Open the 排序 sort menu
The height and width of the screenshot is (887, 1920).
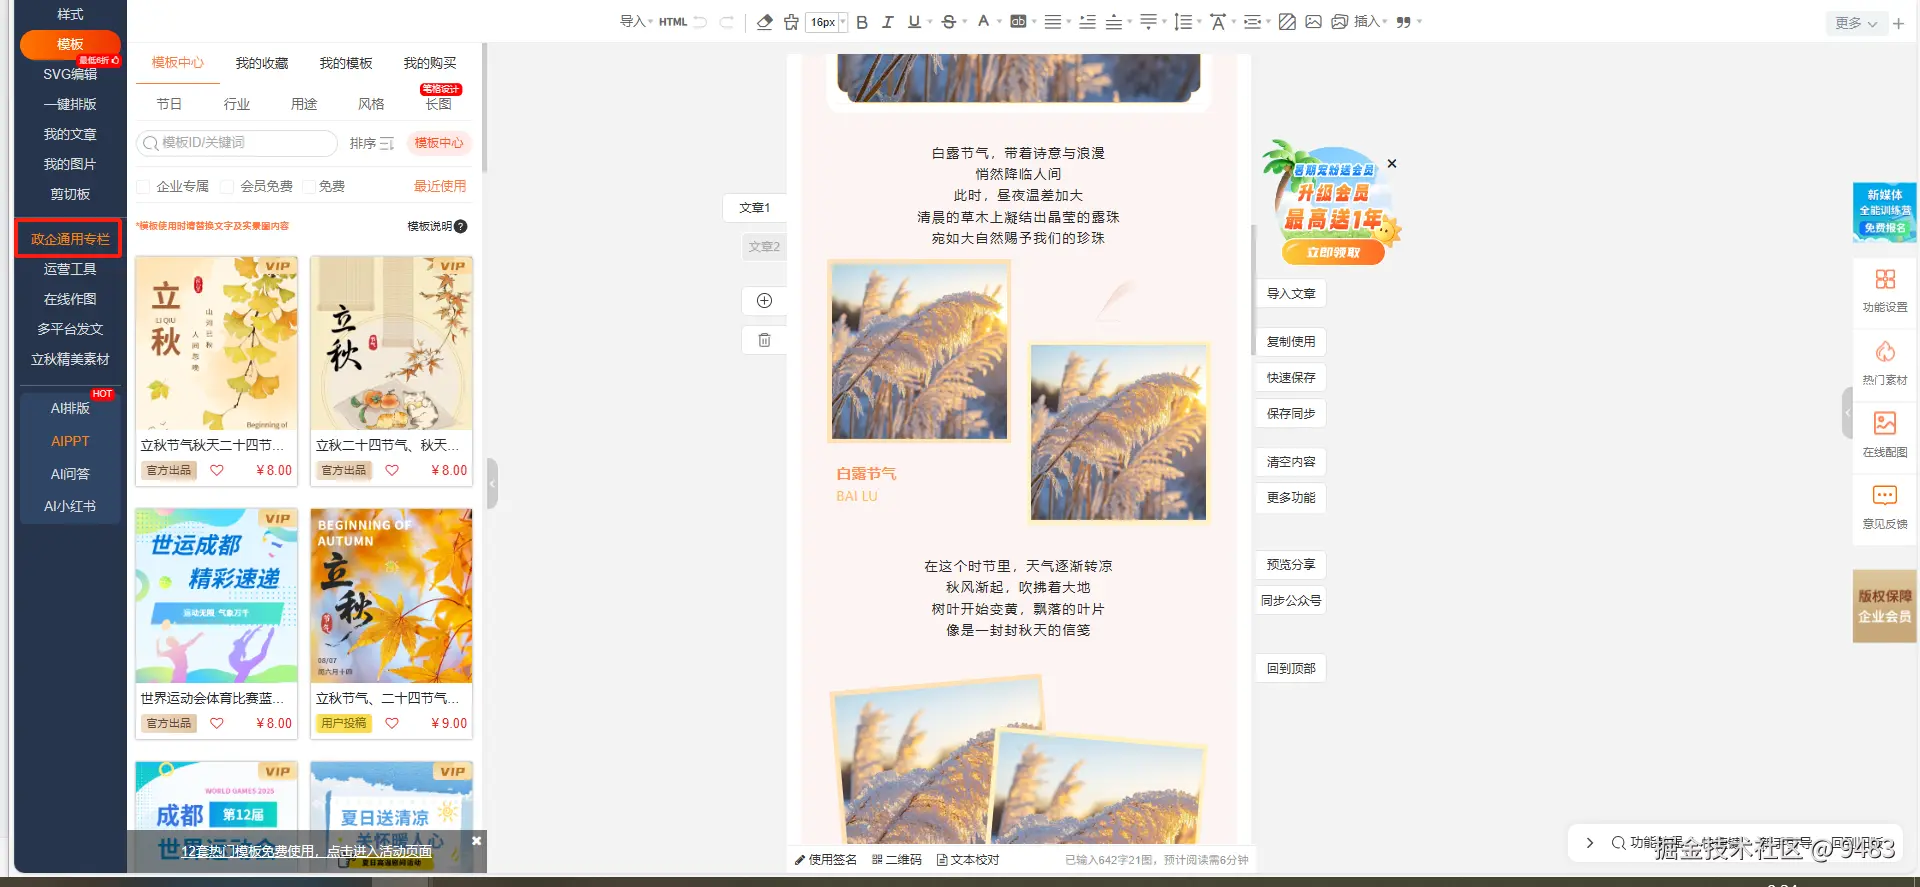point(372,144)
